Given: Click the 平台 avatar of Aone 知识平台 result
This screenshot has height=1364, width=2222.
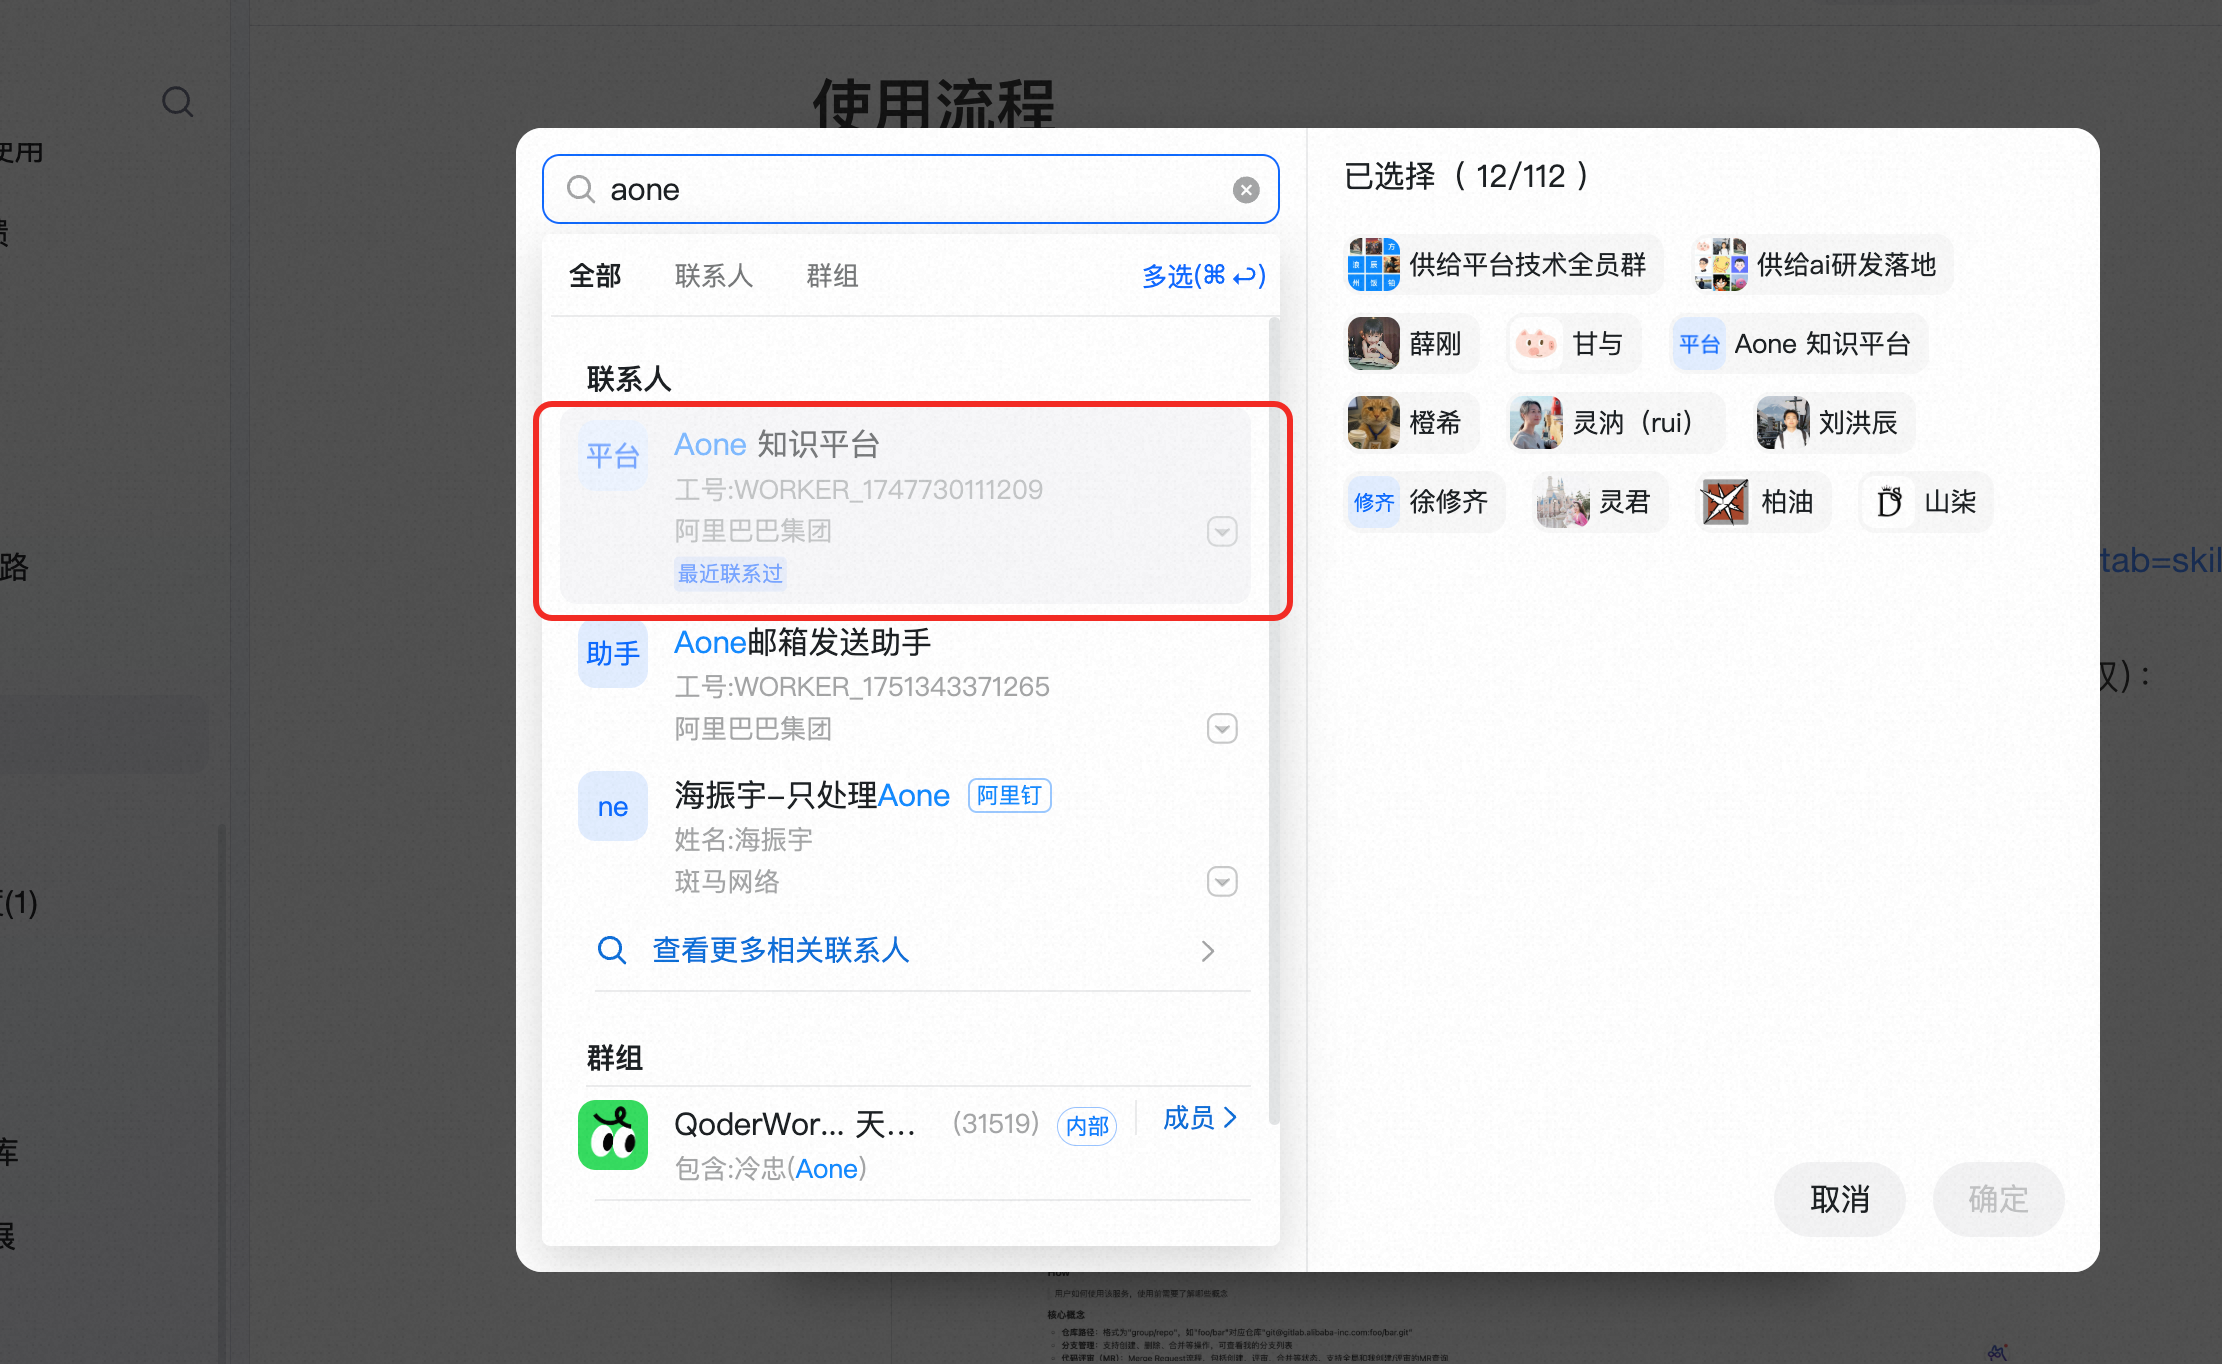Looking at the screenshot, I should click(613, 456).
